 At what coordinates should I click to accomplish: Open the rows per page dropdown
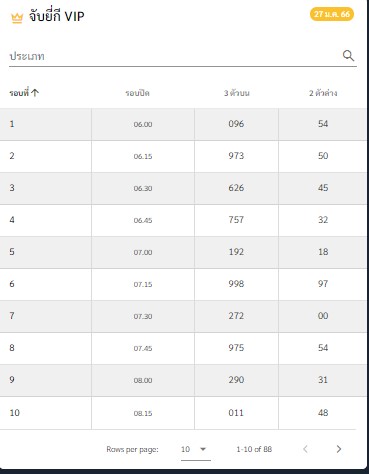coord(196,449)
